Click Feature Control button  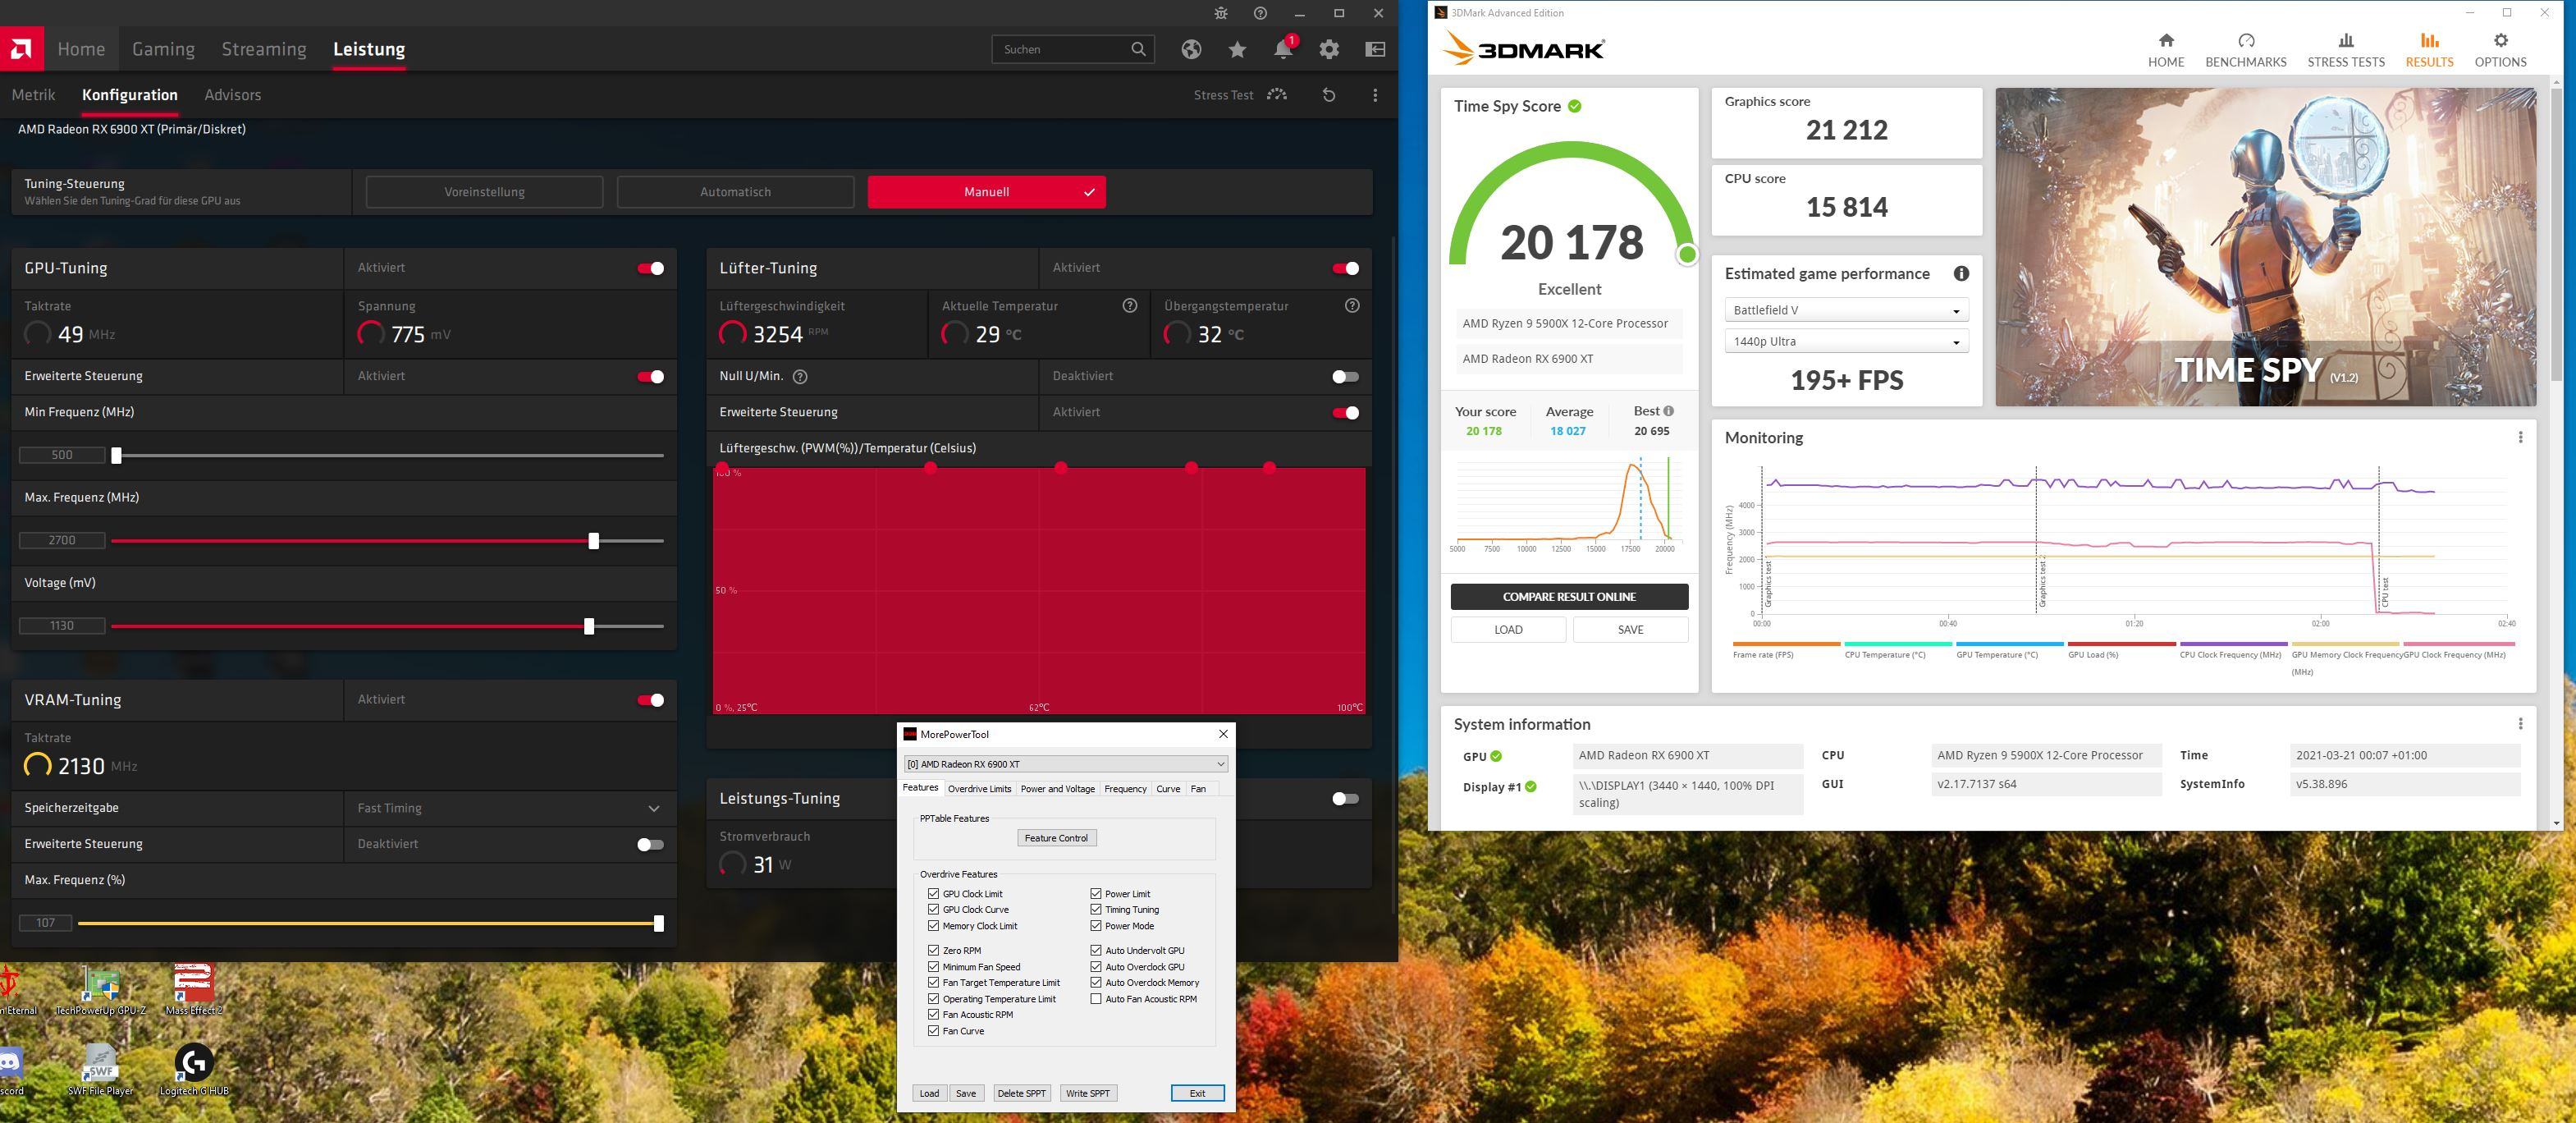pyautogui.click(x=1056, y=838)
